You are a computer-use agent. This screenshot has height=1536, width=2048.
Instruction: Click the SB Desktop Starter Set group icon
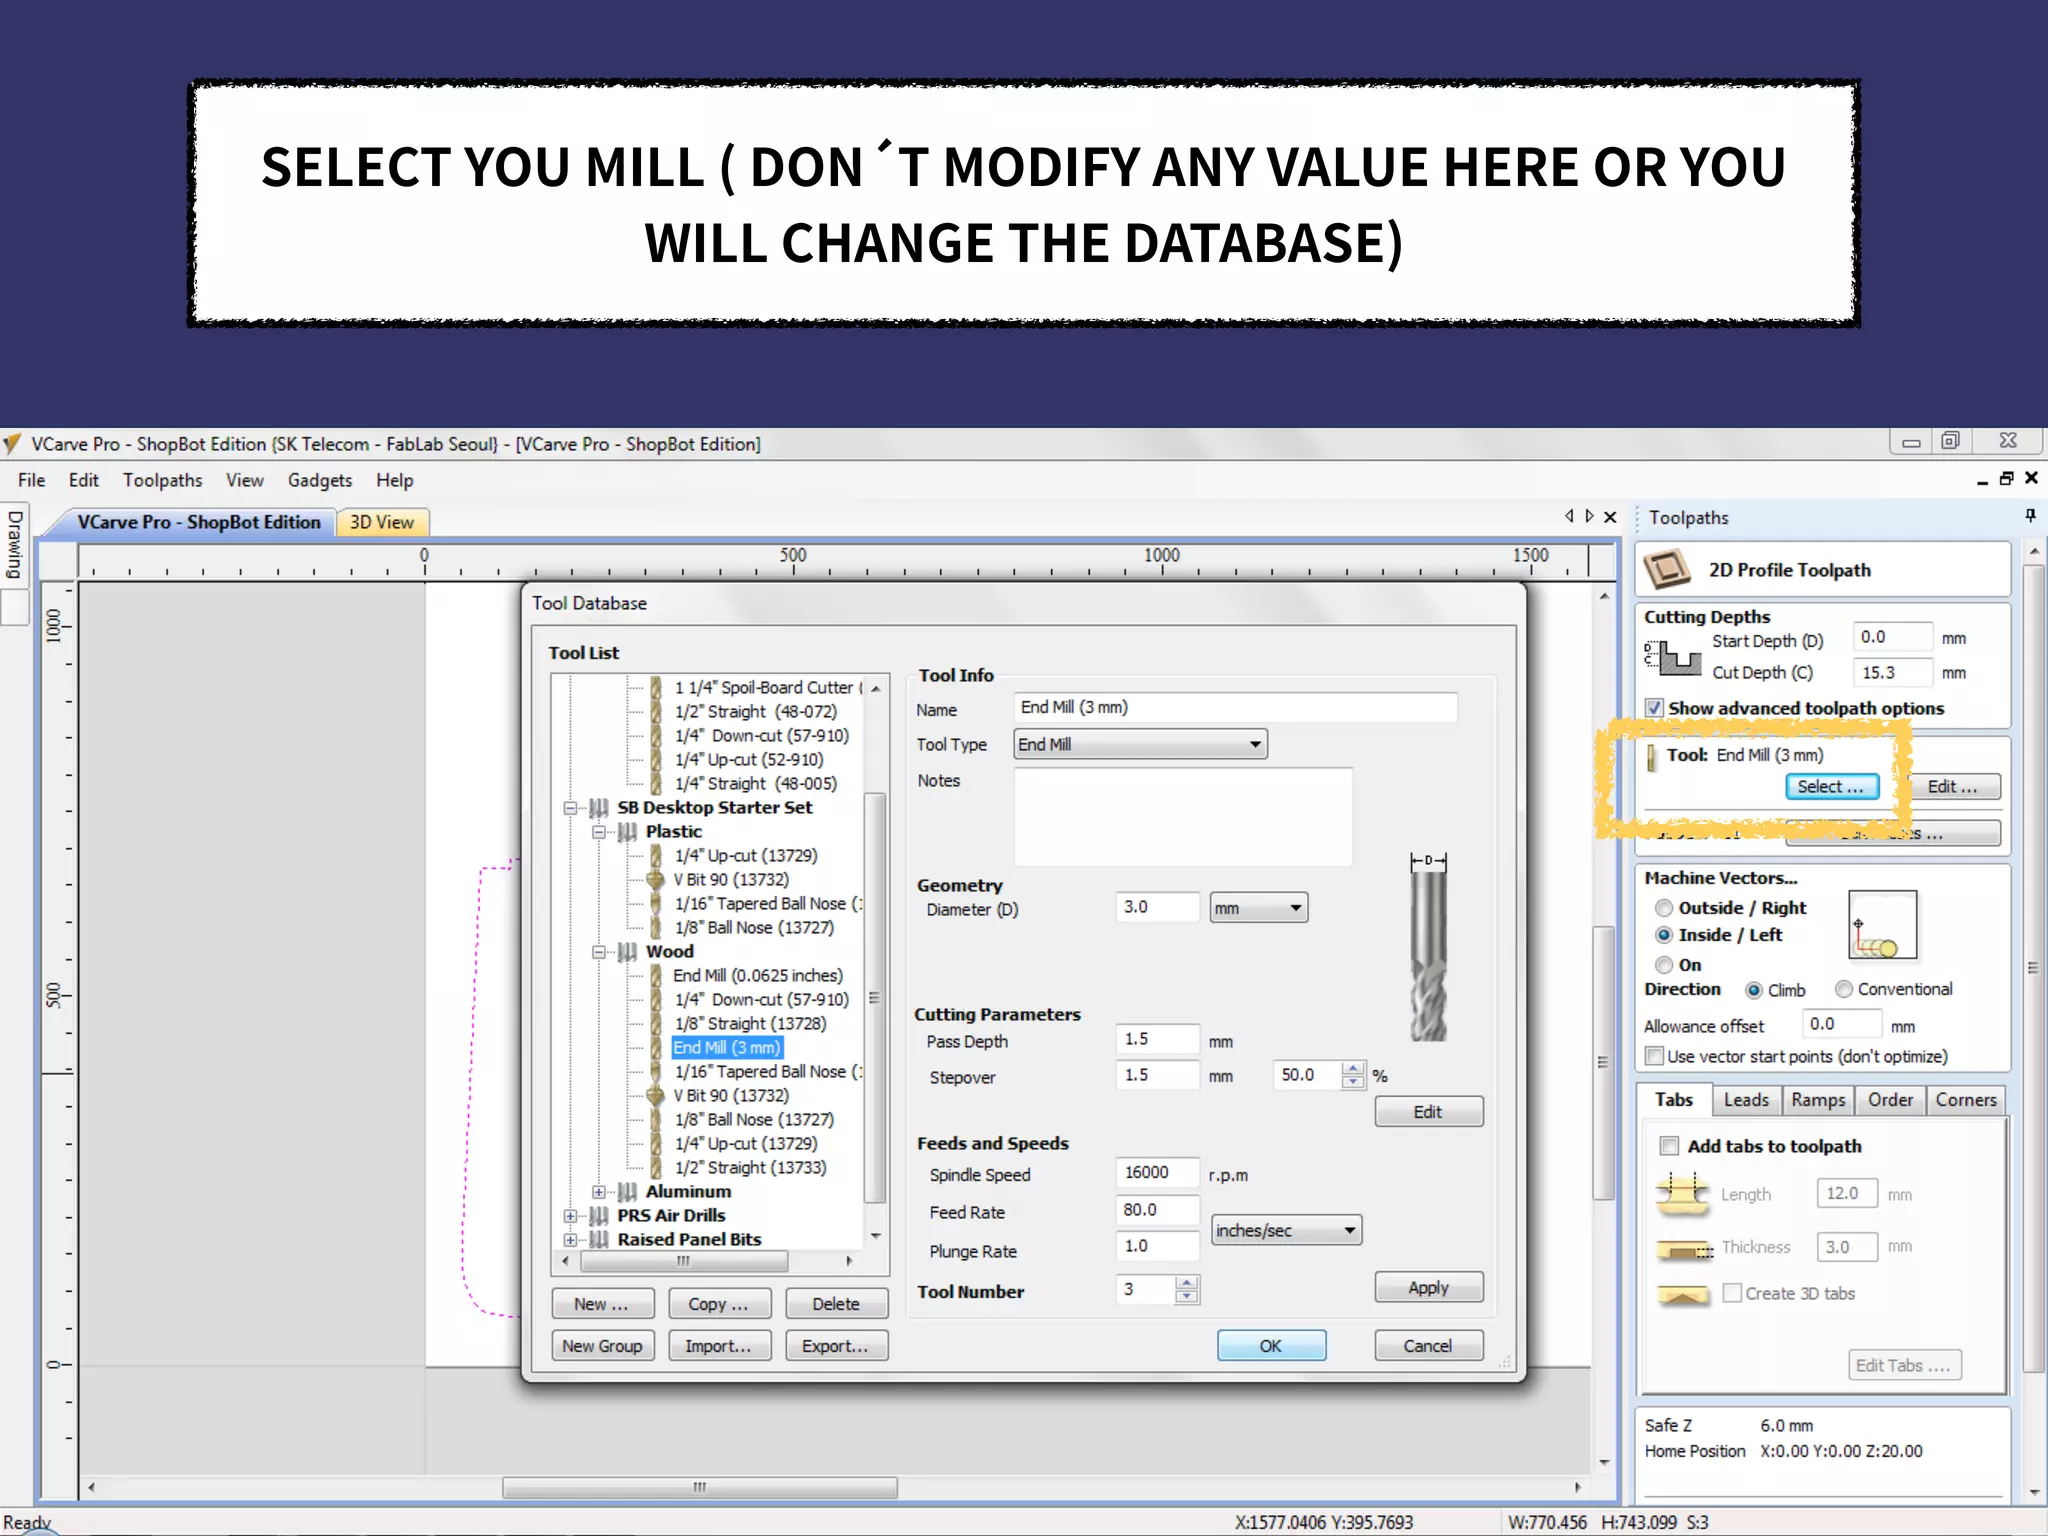(599, 808)
